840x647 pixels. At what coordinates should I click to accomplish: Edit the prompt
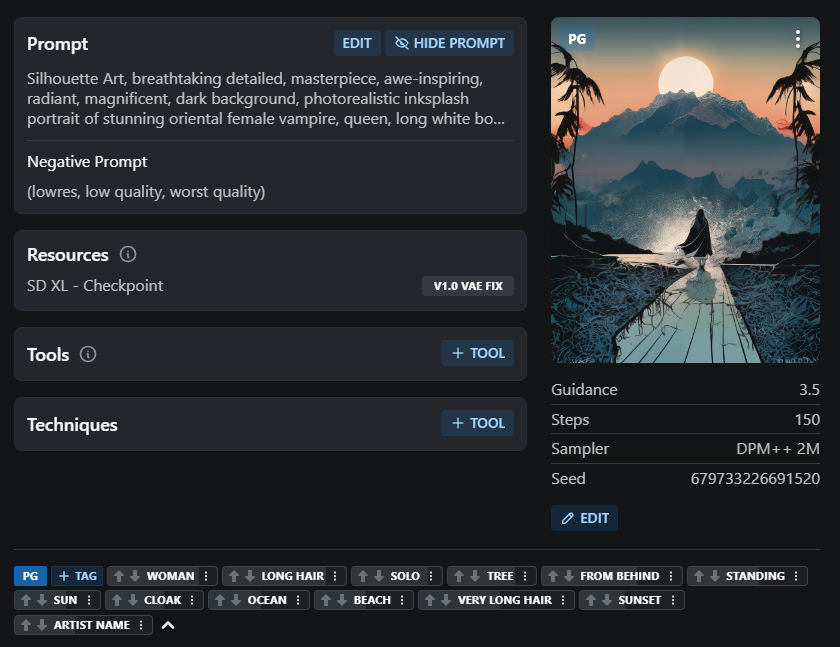click(357, 43)
